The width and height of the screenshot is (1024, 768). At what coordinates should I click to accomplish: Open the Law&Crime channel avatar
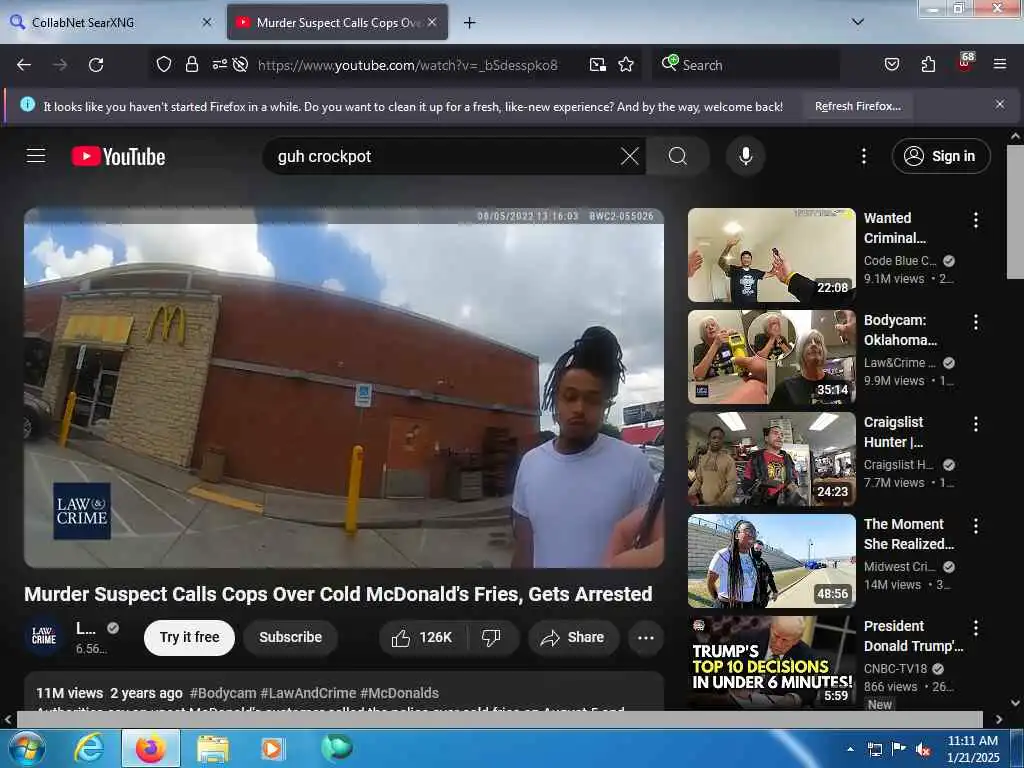click(44, 636)
